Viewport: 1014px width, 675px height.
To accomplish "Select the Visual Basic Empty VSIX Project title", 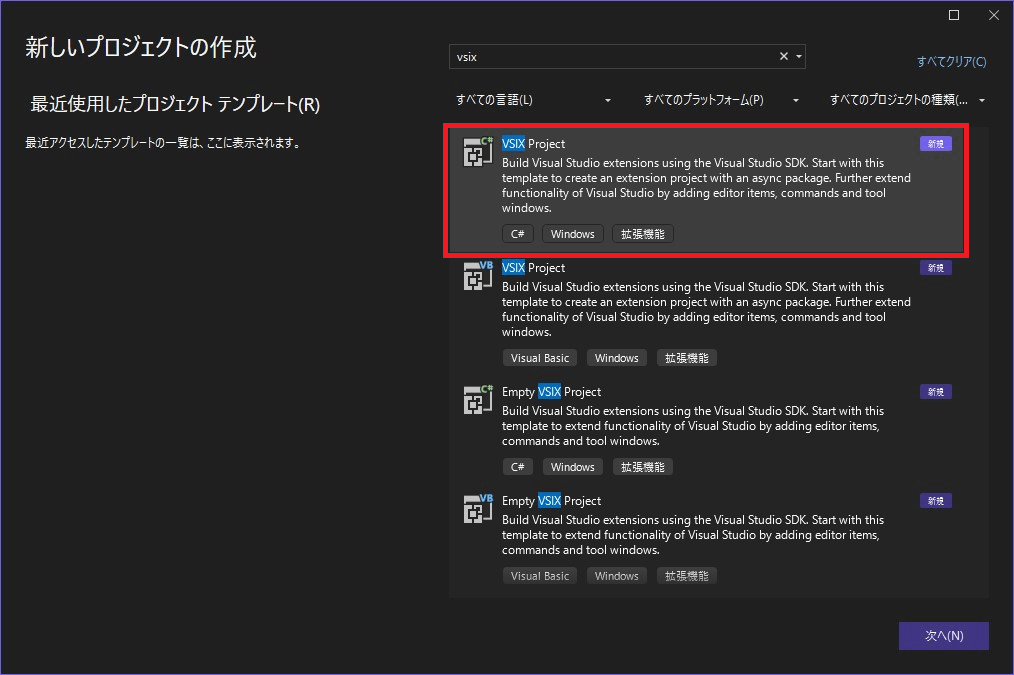I will pos(552,500).
